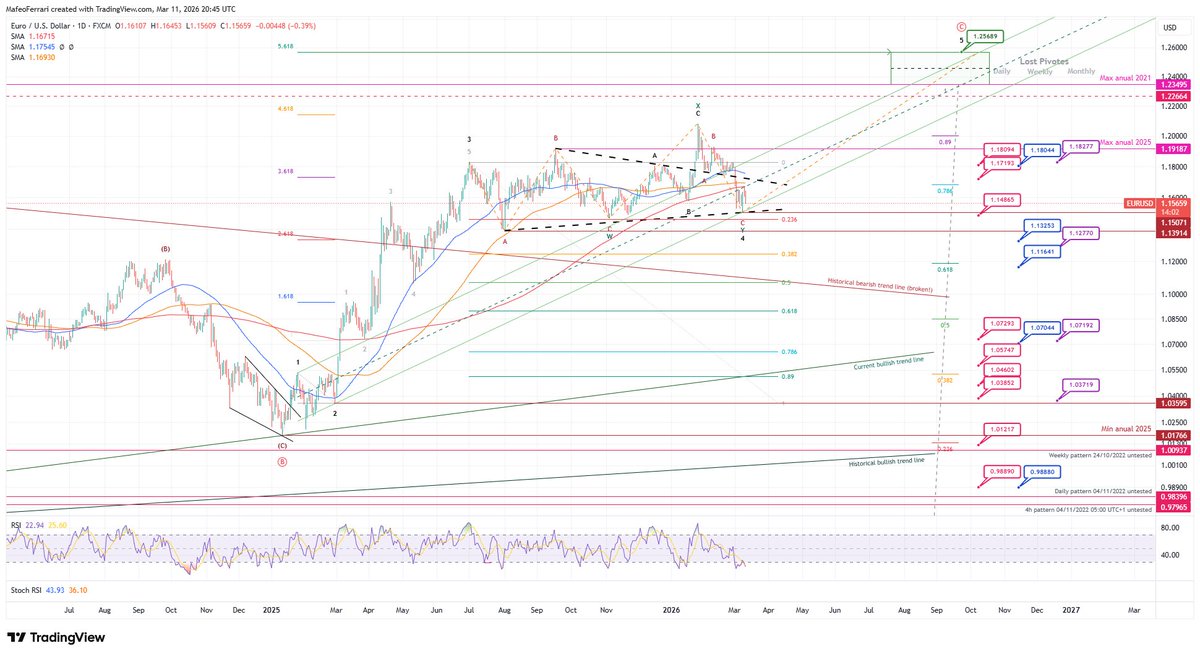Select the blue 1.11641 price callout

coord(1041,251)
